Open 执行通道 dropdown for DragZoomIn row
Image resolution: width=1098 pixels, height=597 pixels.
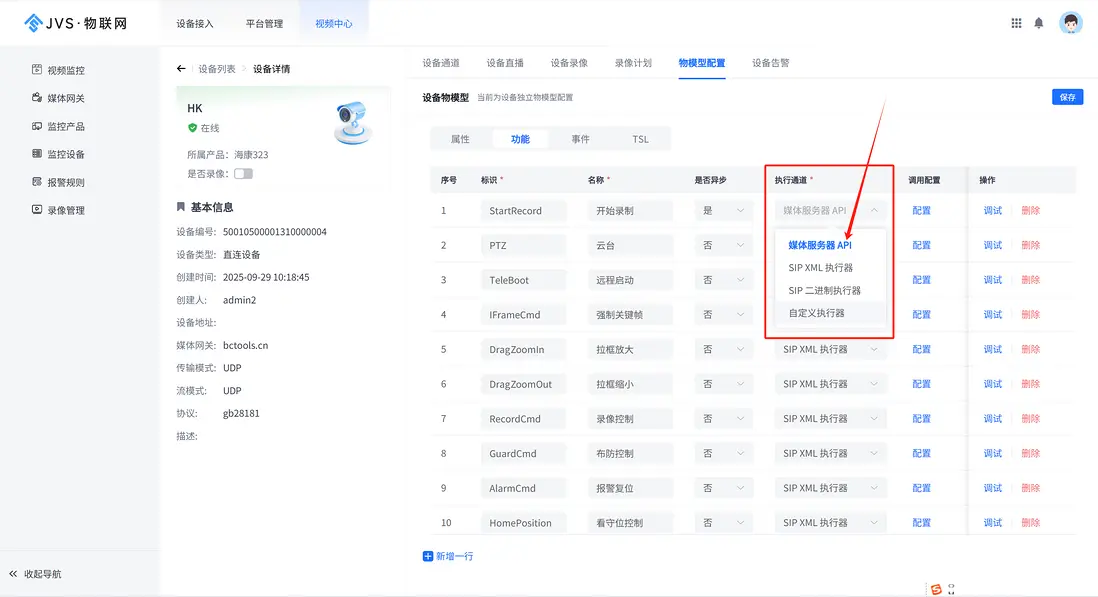(830, 349)
